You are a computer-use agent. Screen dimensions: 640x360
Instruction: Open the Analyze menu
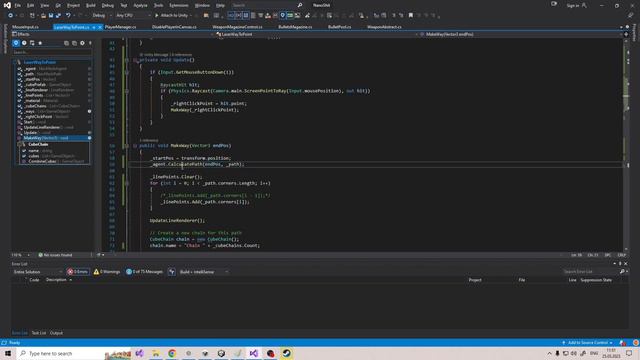[140, 5]
